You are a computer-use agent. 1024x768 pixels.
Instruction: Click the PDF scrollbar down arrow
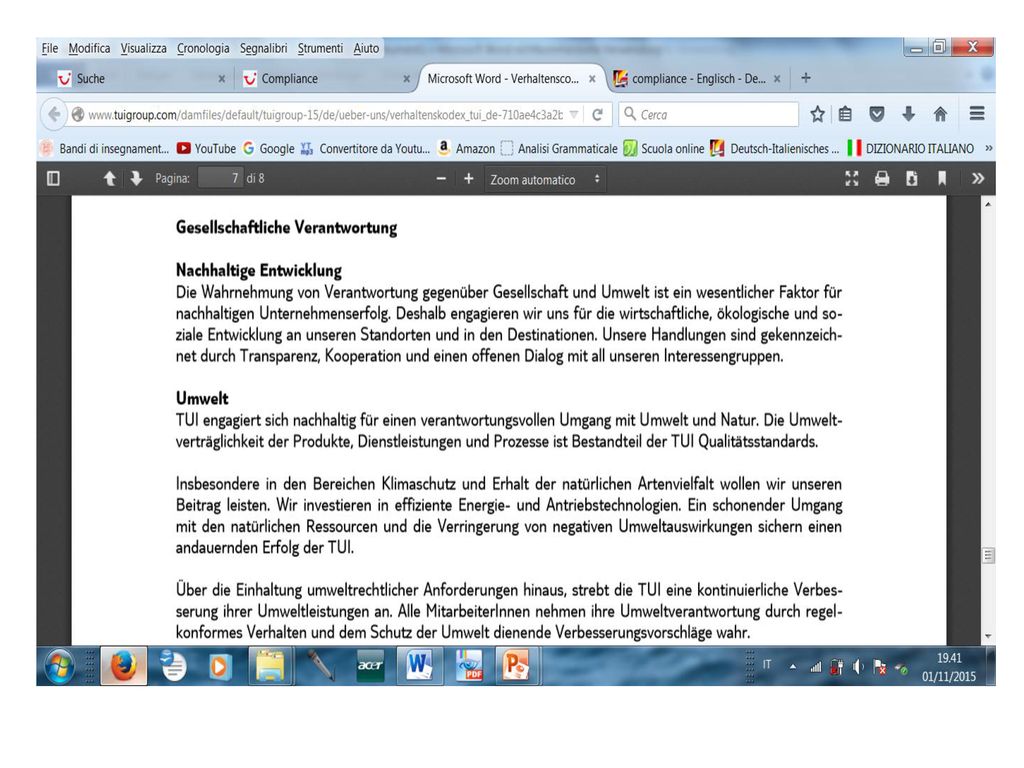(x=988, y=635)
